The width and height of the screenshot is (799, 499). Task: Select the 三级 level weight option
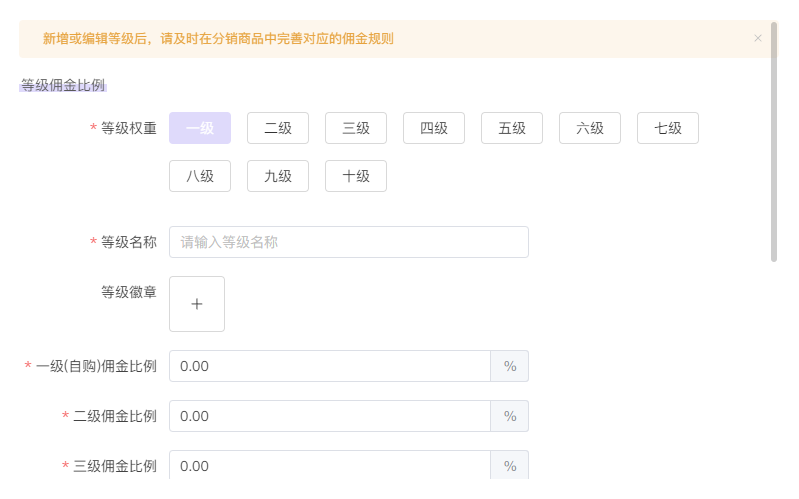(x=356, y=128)
